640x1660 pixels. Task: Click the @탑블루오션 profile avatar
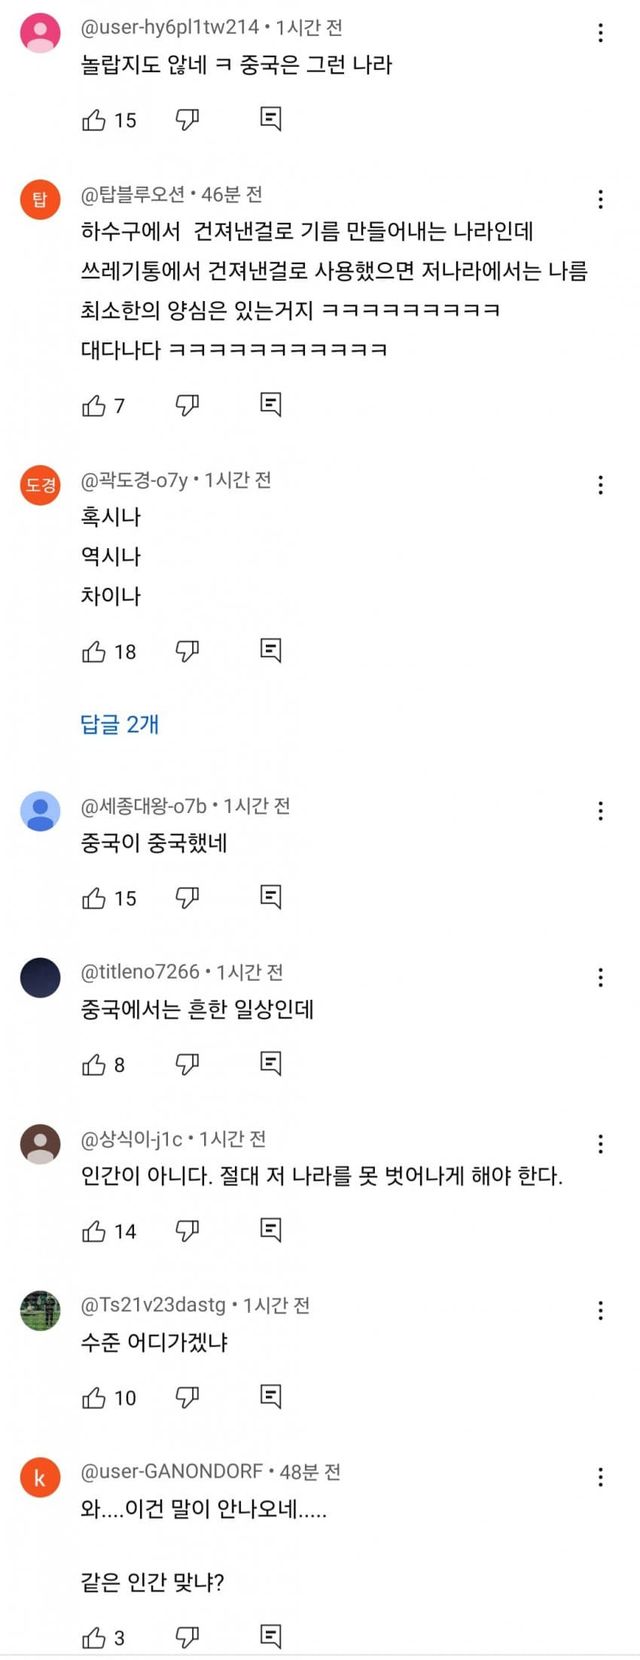pos(40,199)
